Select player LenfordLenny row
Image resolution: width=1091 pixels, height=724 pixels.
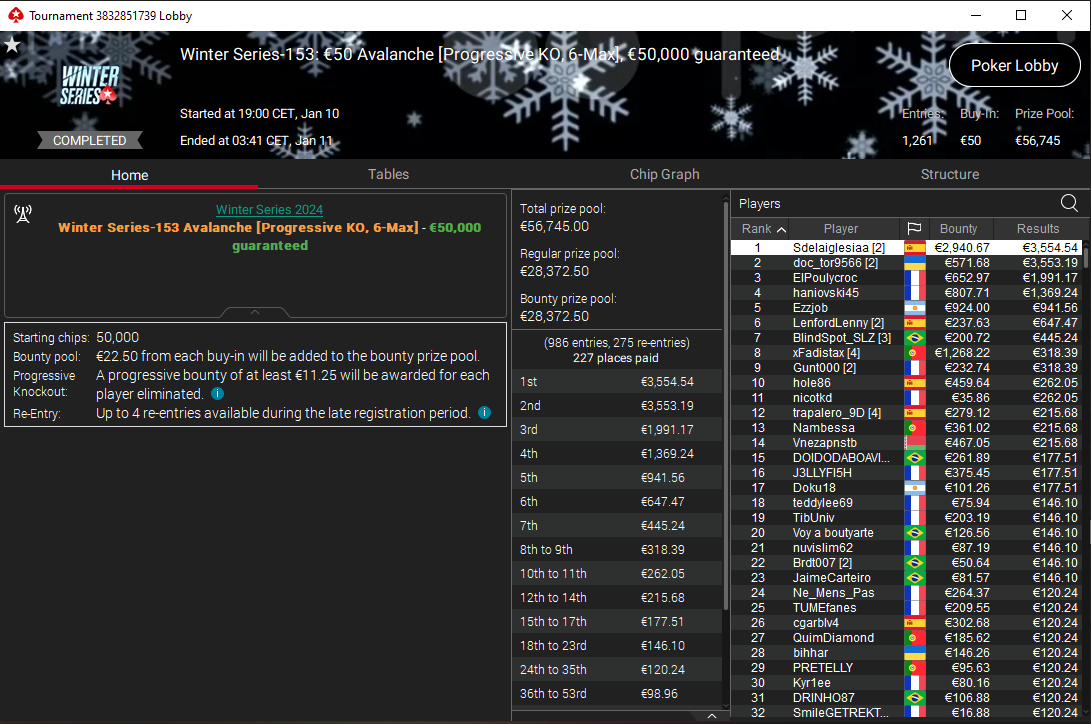[907, 323]
